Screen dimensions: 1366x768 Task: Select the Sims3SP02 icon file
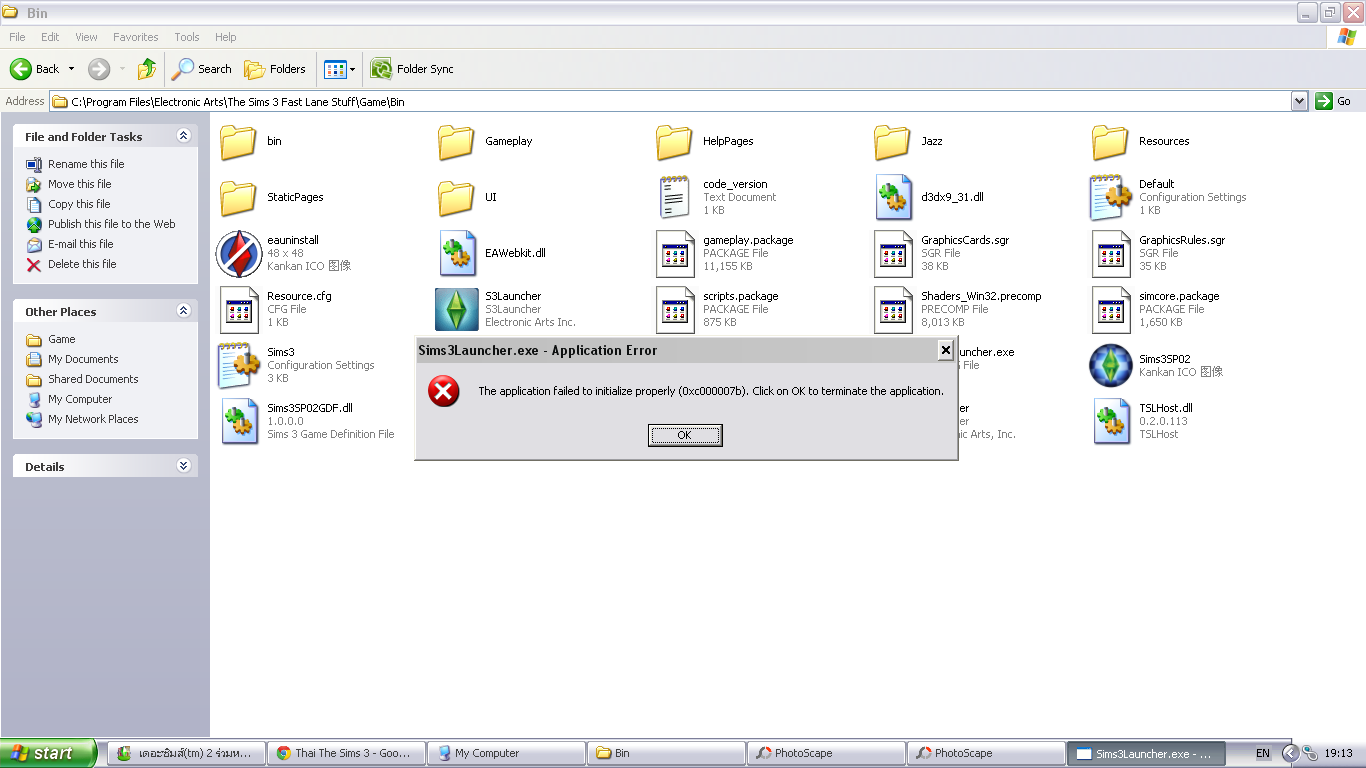click(1110, 365)
